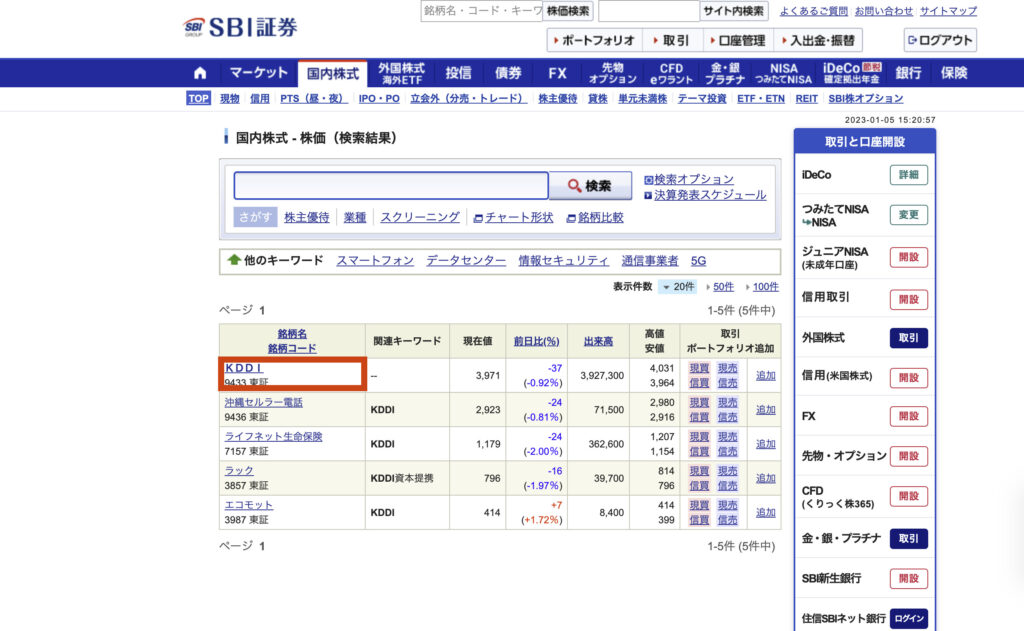Sort by 前日比(%) column
1024x631 pixels.
coord(536,341)
